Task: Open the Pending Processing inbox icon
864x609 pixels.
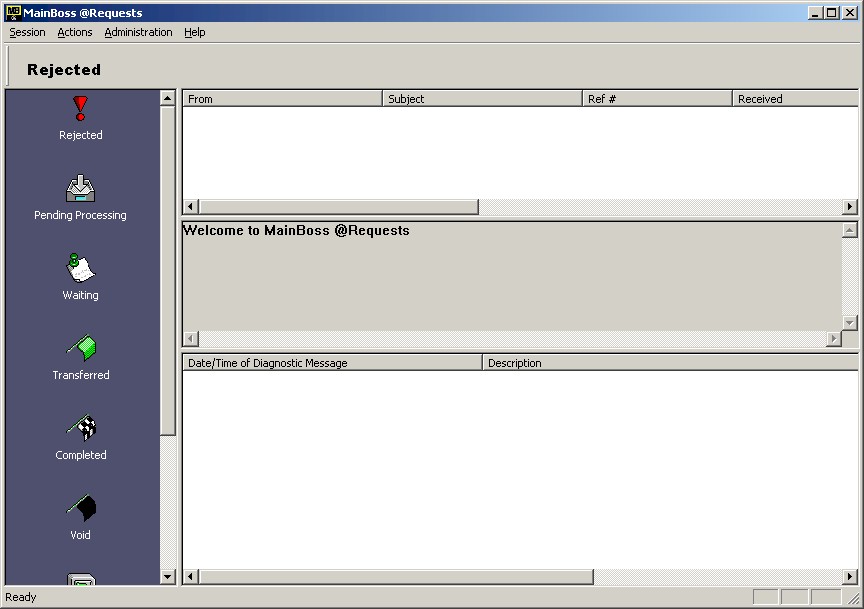Action: 80,188
